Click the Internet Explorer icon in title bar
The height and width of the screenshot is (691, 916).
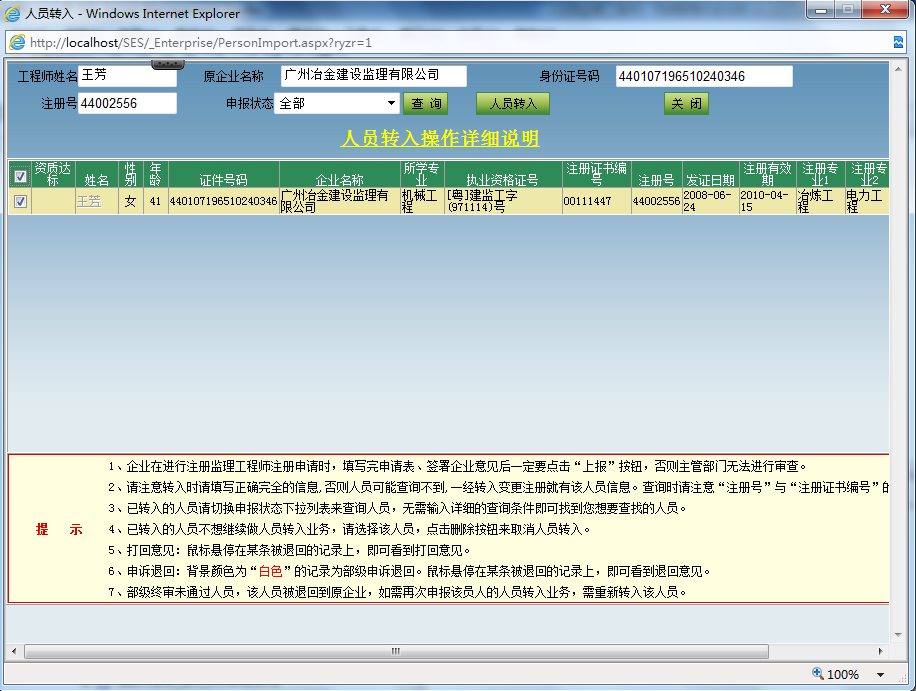pyautogui.click(x=13, y=14)
